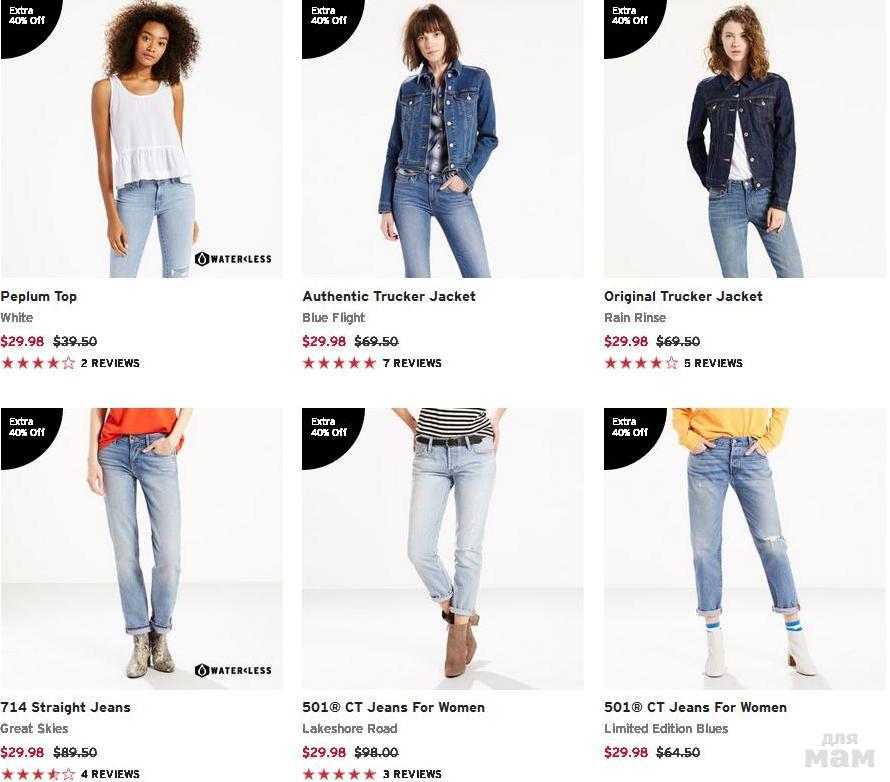
Task: View the white Peplum Top model photo
Action: 141,139
